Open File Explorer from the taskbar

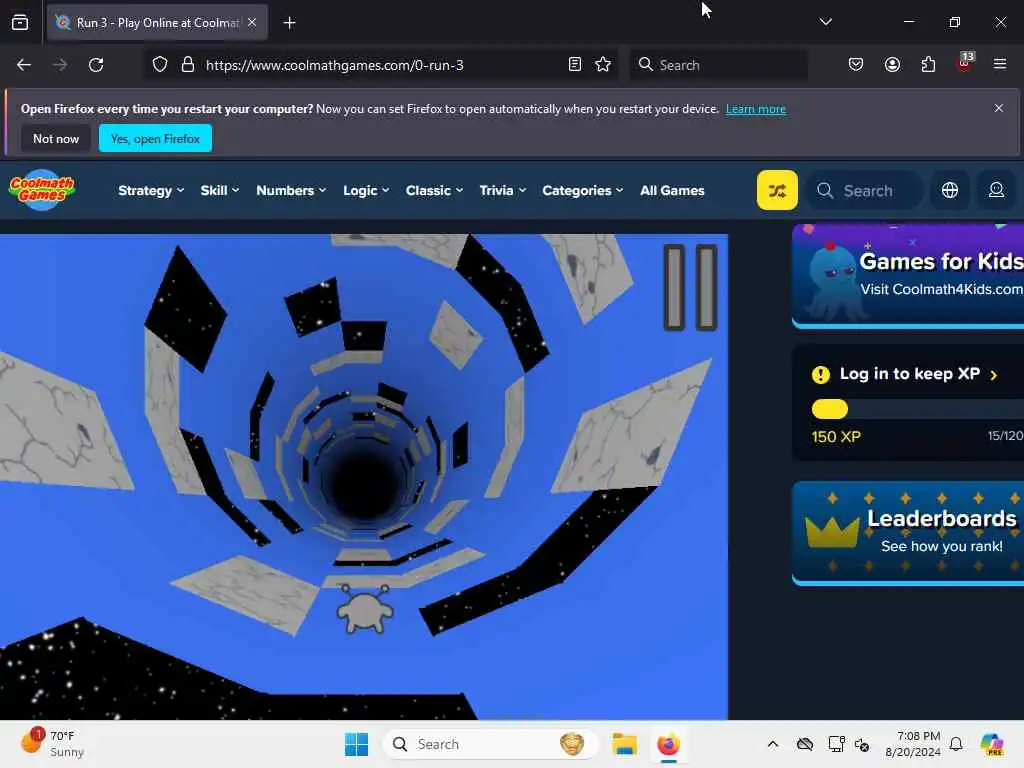click(624, 744)
